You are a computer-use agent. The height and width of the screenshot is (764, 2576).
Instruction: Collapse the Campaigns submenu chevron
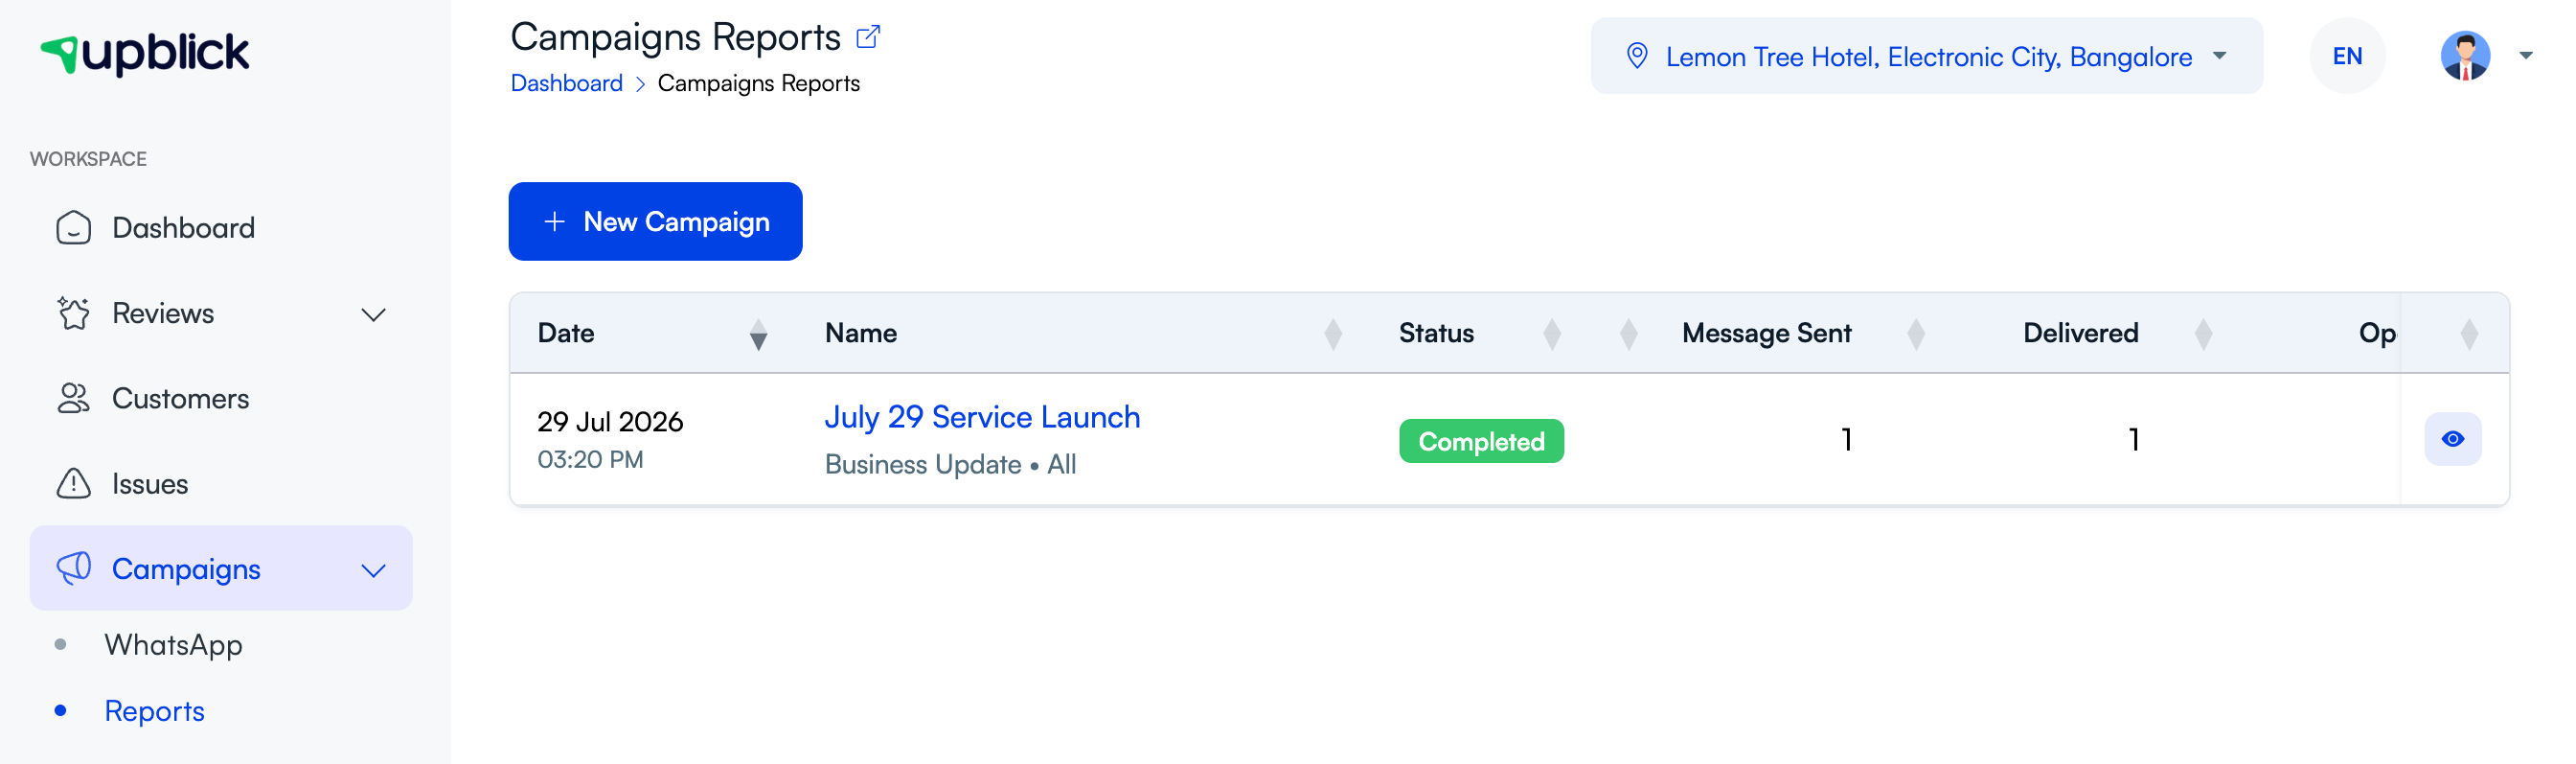[x=373, y=570]
